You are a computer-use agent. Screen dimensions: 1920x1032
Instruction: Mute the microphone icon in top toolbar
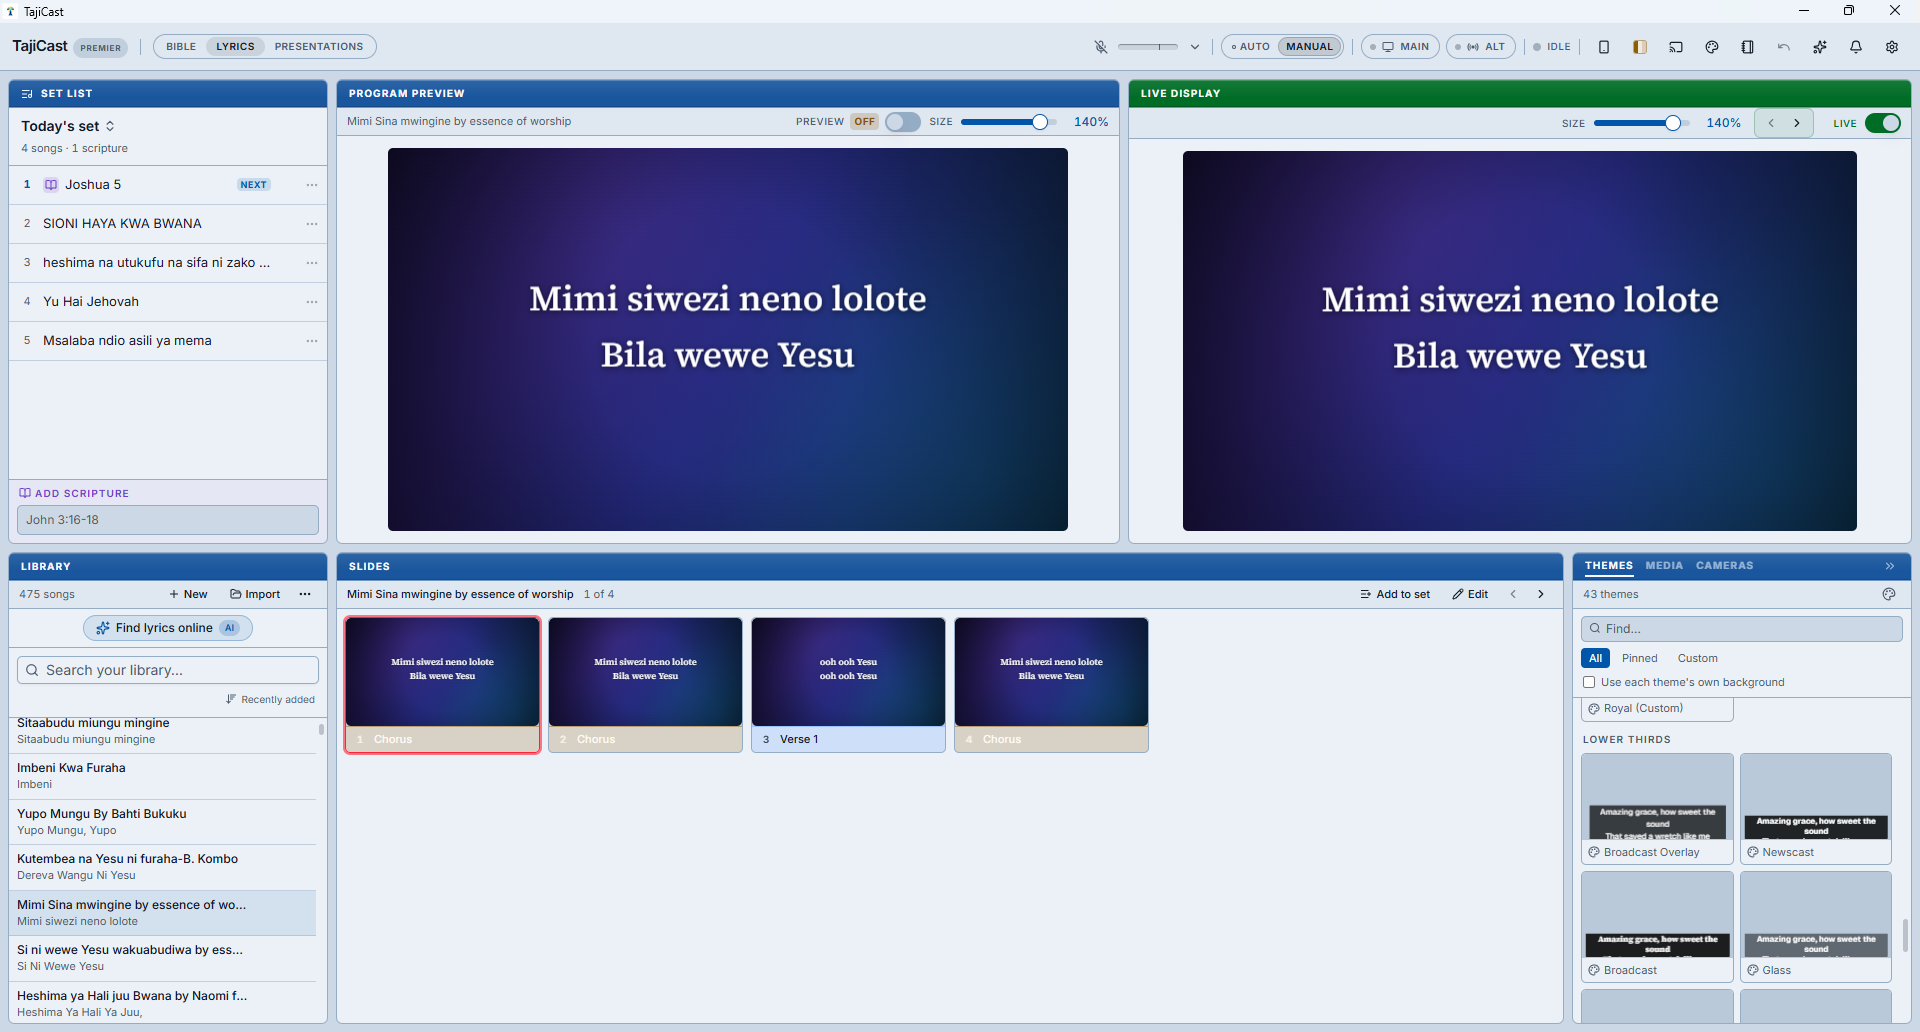[x=1100, y=47]
